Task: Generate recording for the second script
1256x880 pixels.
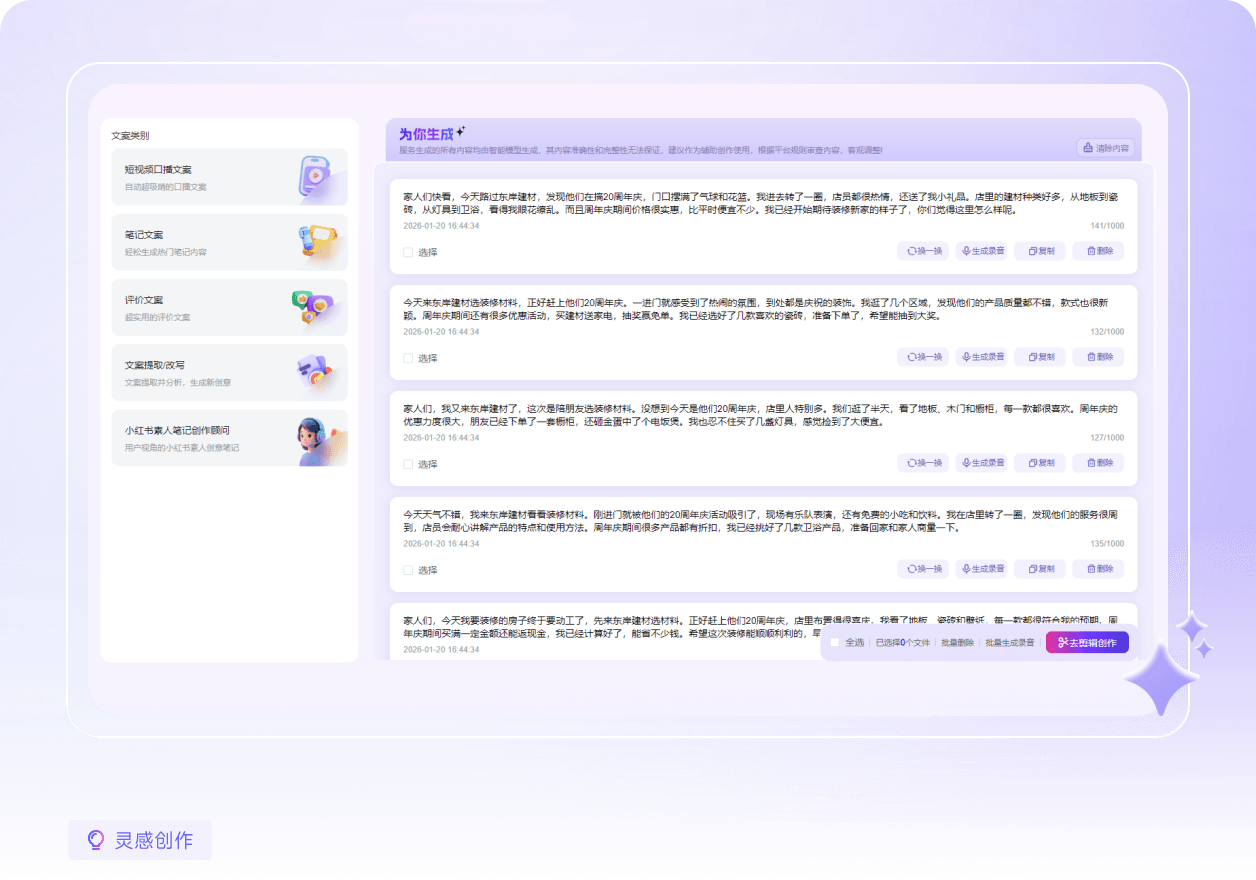Action: pyautogui.click(x=981, y=357)
